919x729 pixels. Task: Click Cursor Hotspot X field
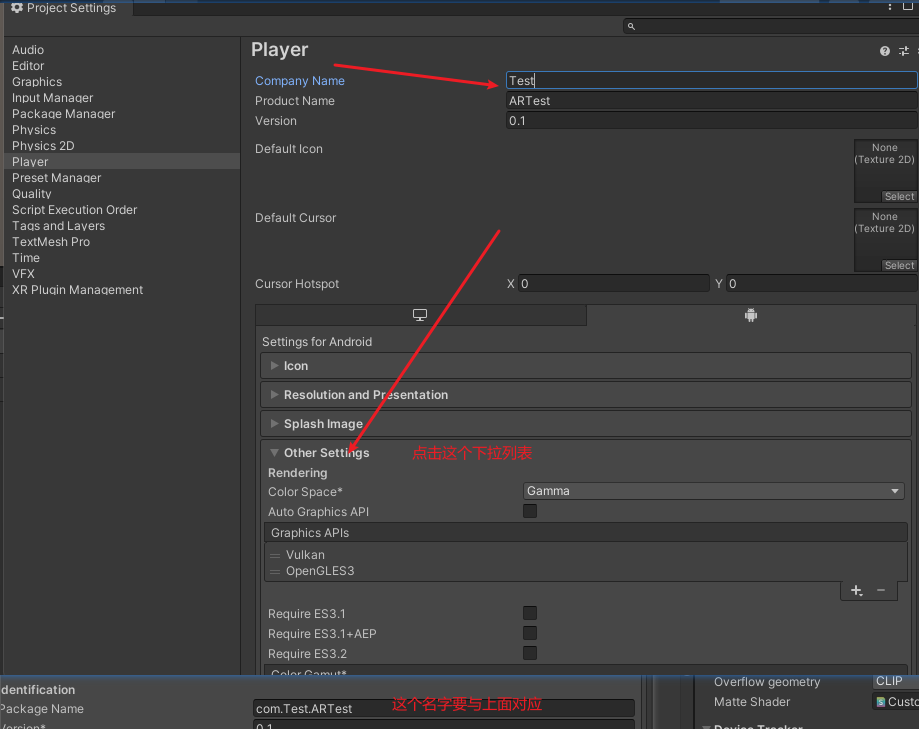[614, 284]
